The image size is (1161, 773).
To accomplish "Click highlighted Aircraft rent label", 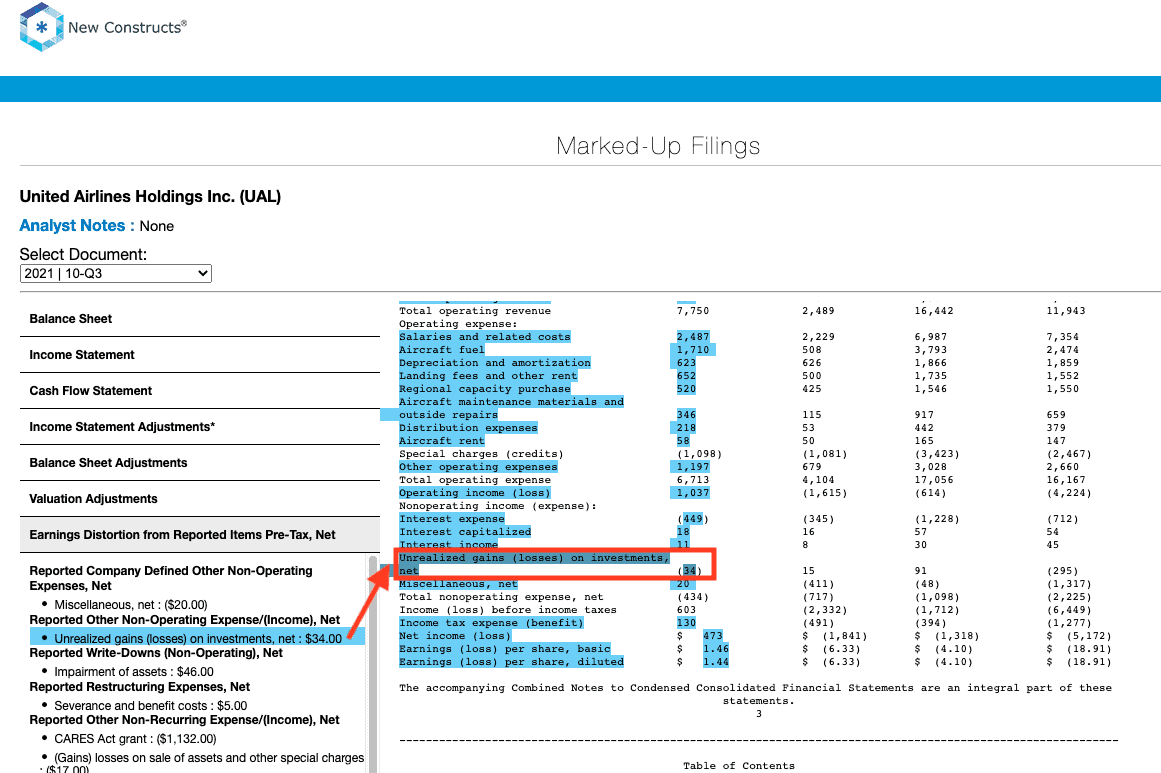I will pos(442,441).
